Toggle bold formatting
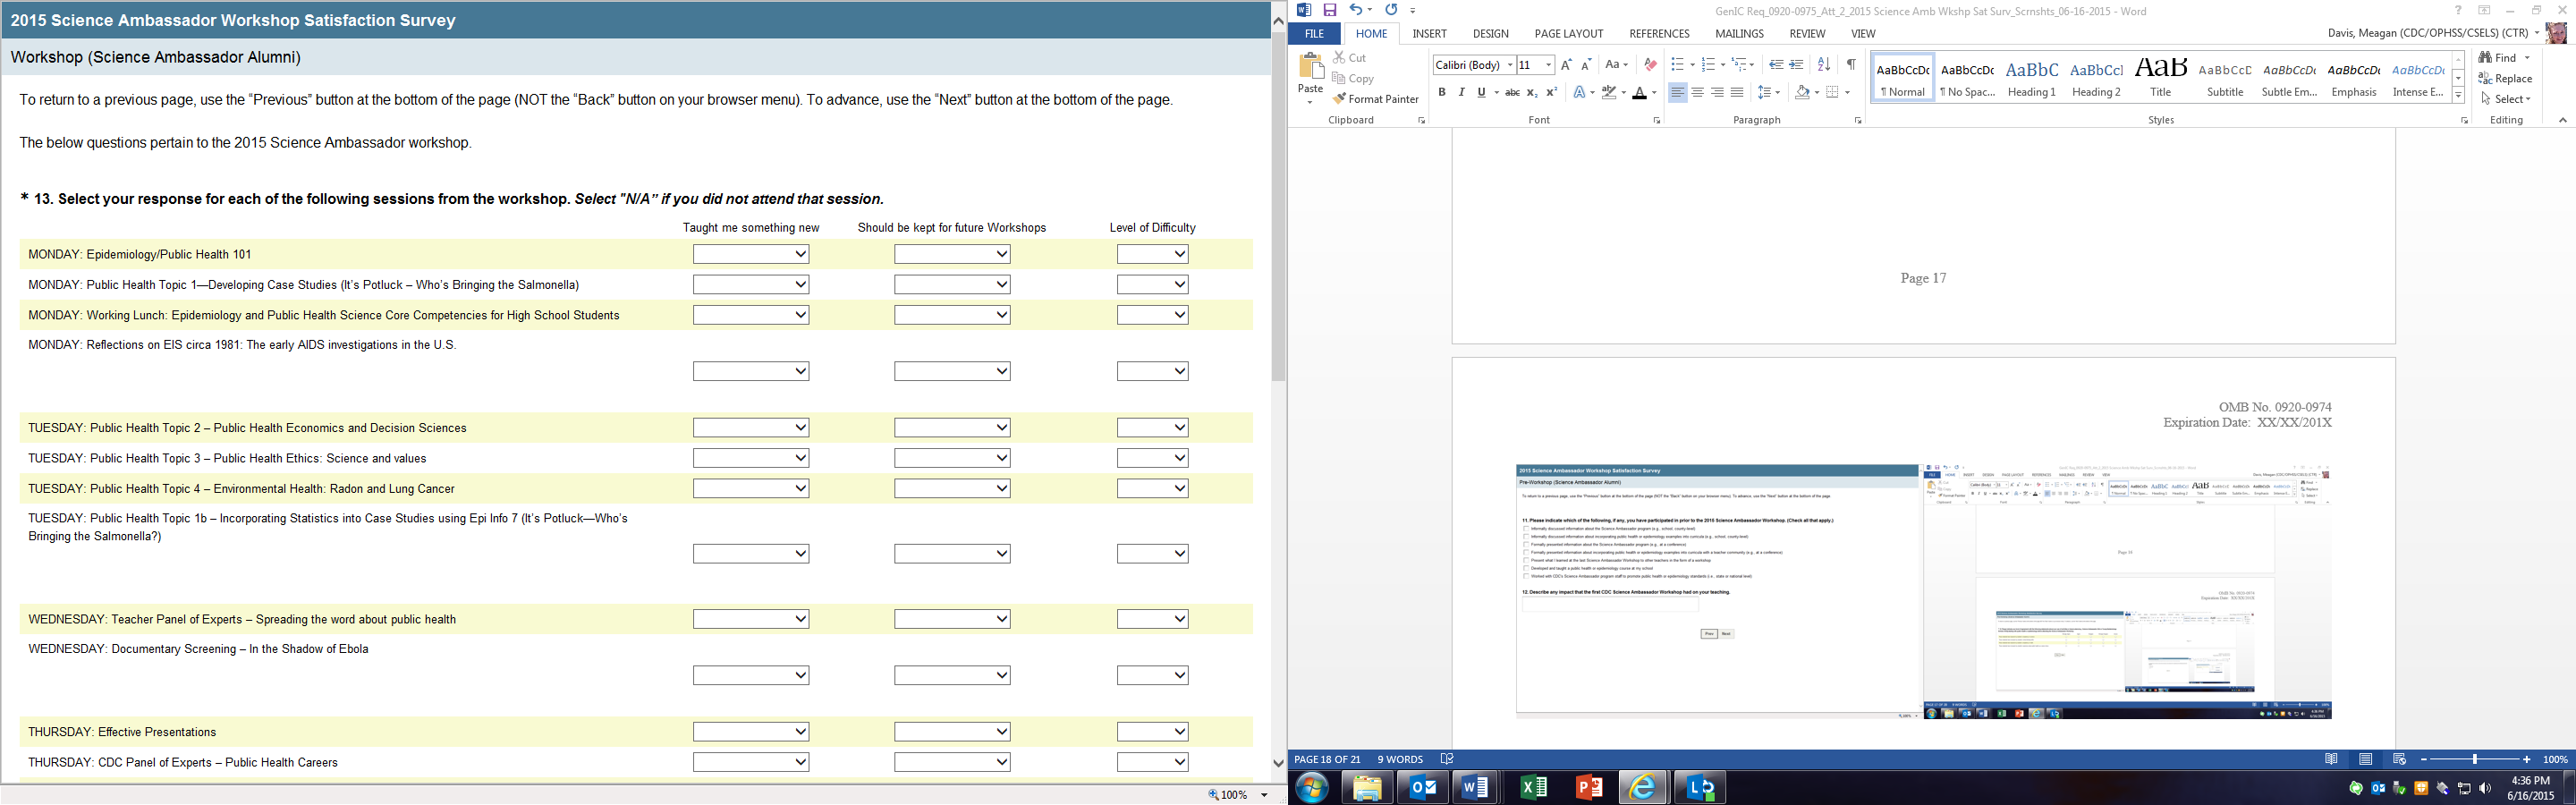 pyautogui.click(x=1441, y=93)
